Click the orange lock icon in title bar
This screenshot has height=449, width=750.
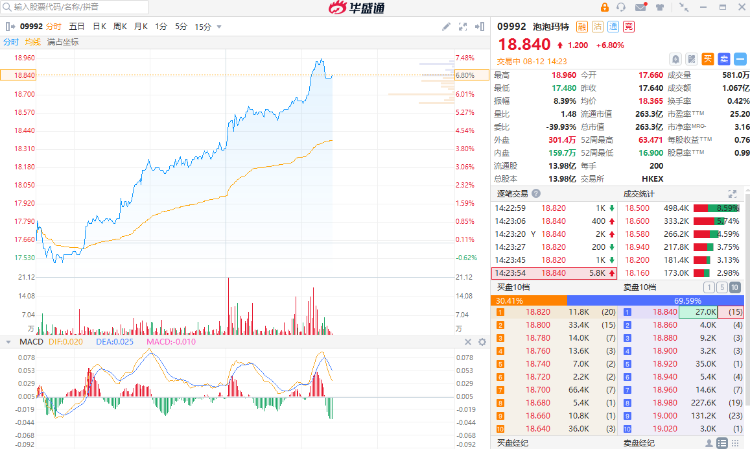click(x=605, y=7)
